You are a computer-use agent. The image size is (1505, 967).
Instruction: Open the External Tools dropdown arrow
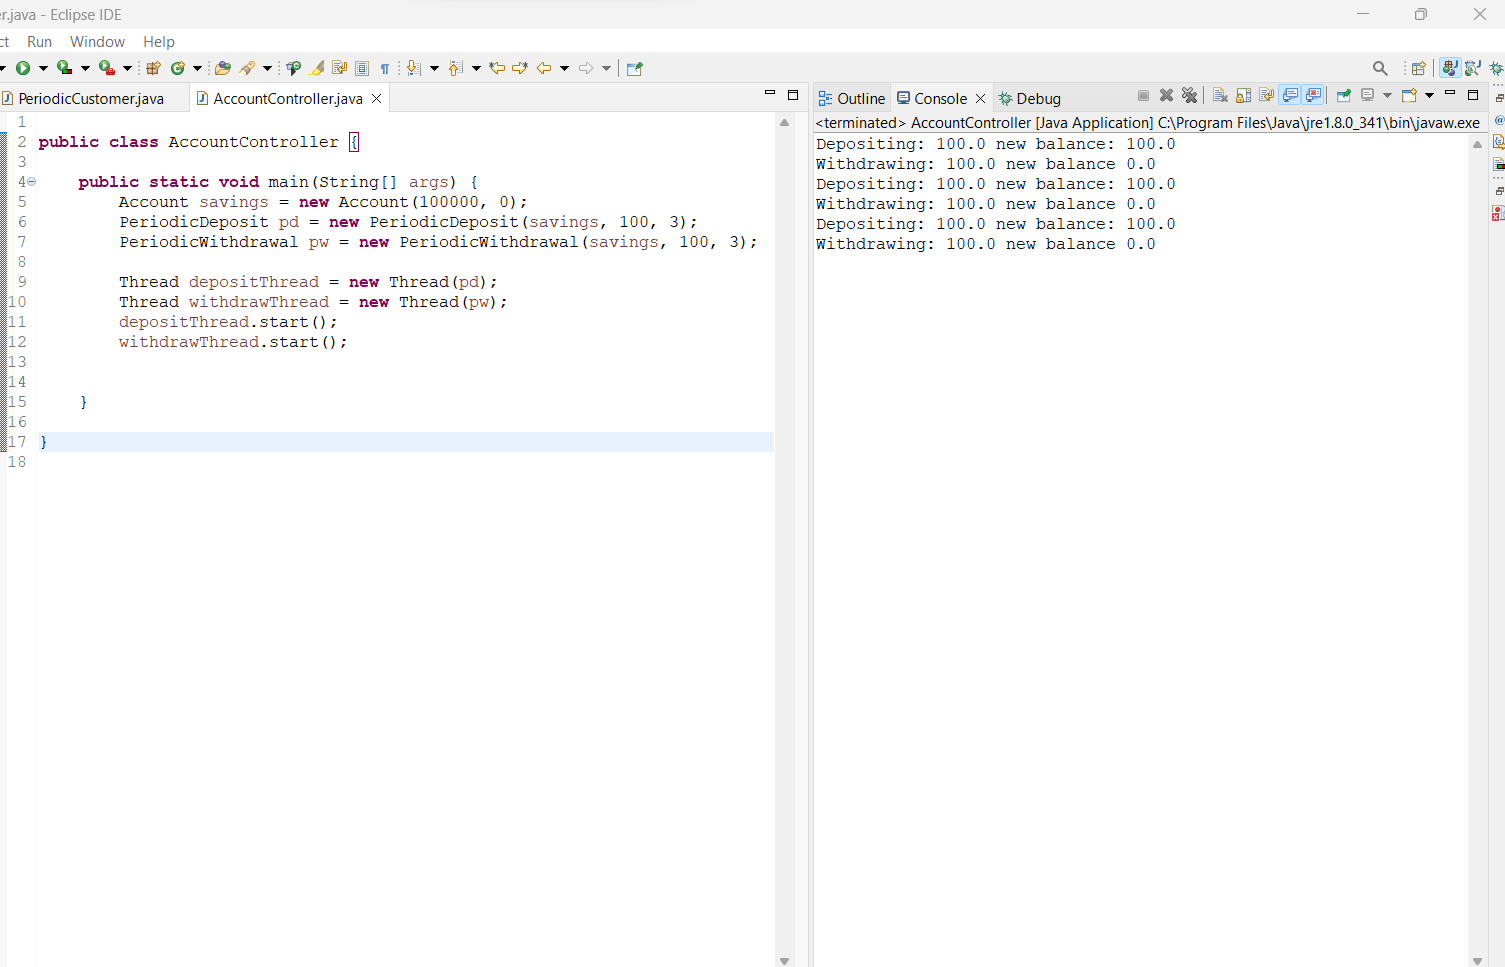pyautogui.click(x=127, y=68)
